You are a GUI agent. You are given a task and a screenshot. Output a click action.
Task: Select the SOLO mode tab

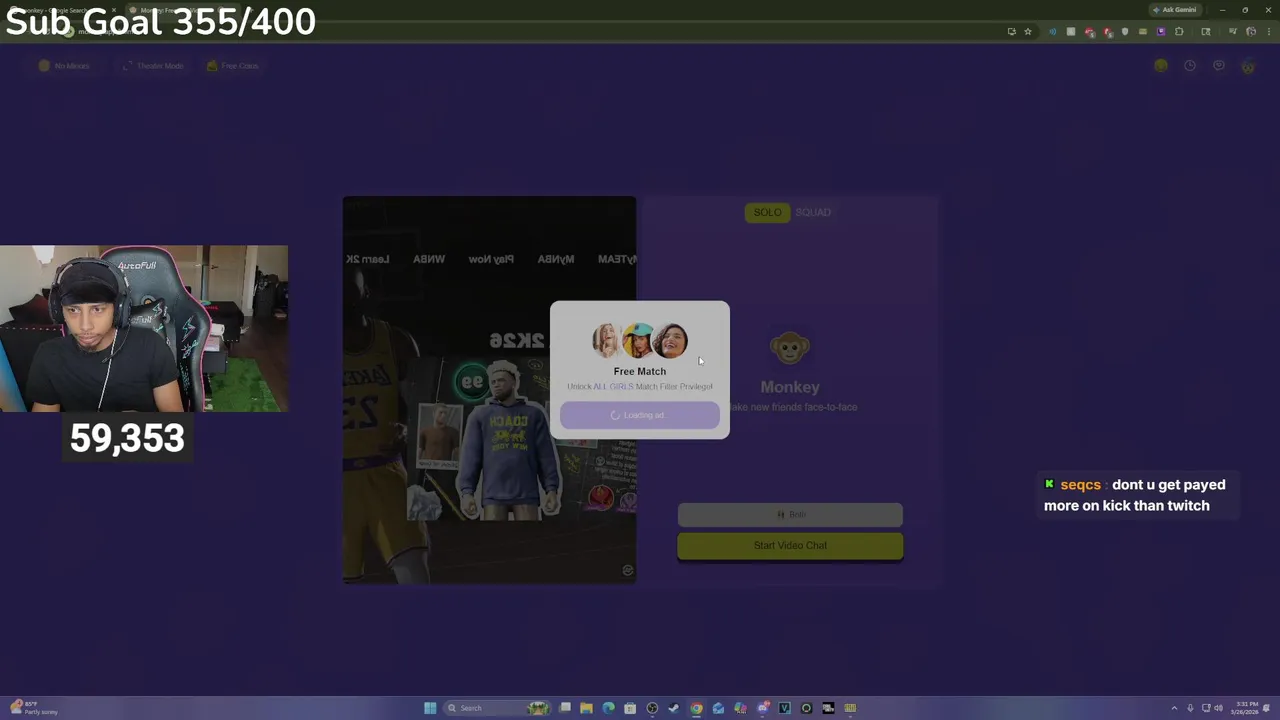coord(767,212)
